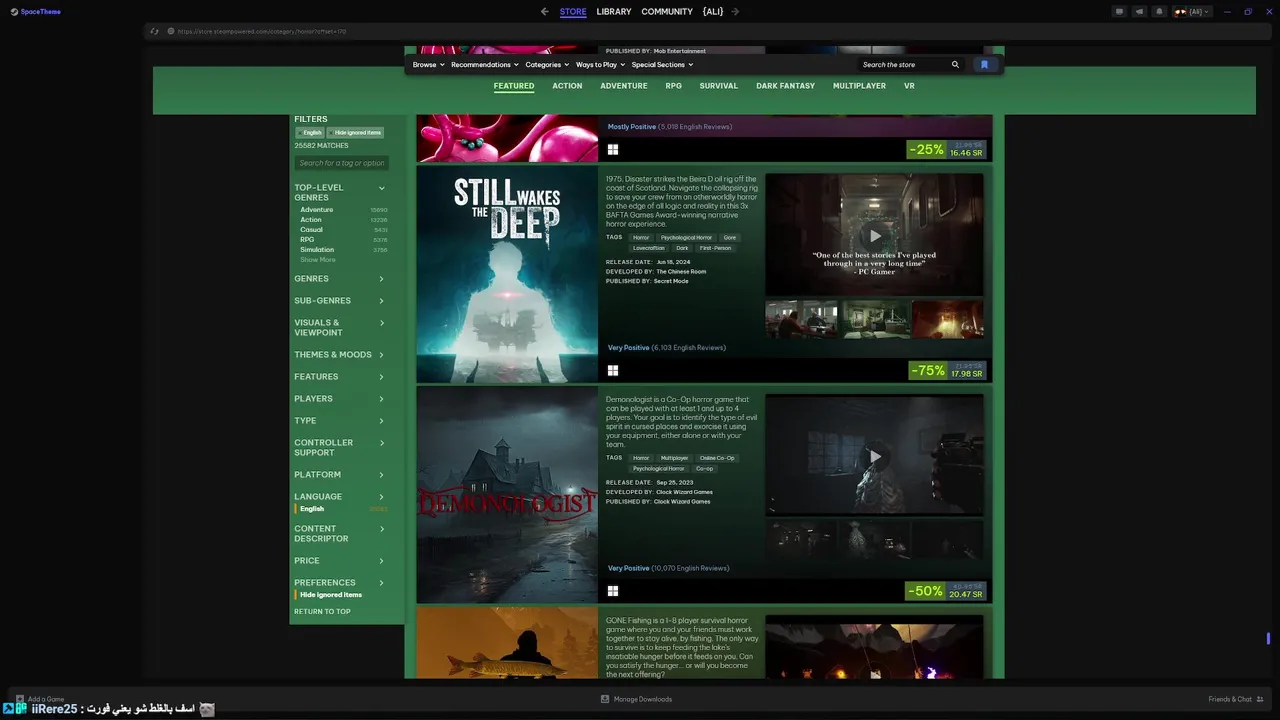Expand the Sub-Genres filter section

tap(340, 301)
